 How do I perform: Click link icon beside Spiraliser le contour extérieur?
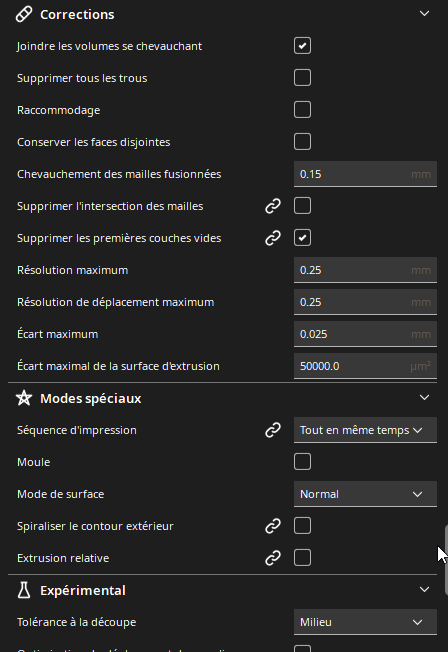point(273,526)
